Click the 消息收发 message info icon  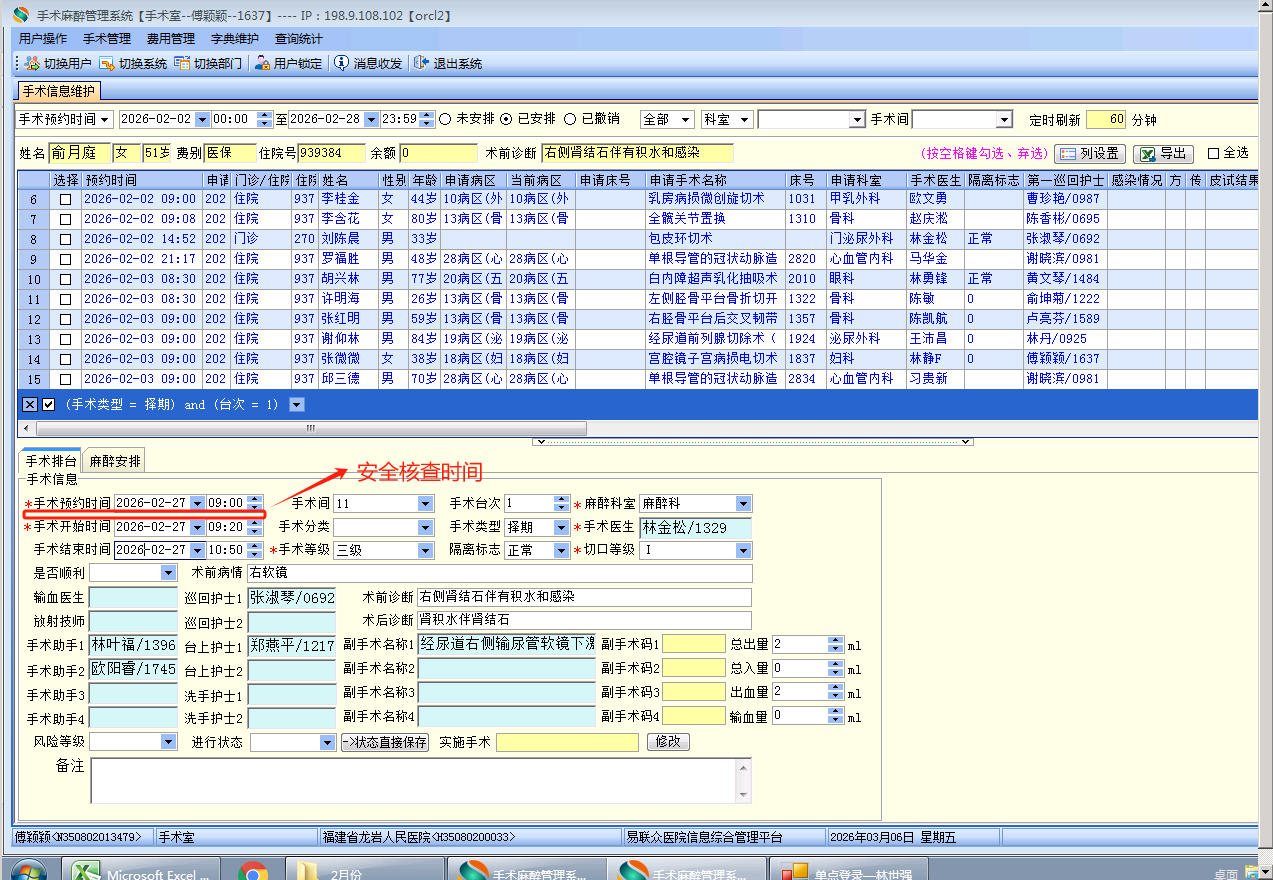coord(341,63)
